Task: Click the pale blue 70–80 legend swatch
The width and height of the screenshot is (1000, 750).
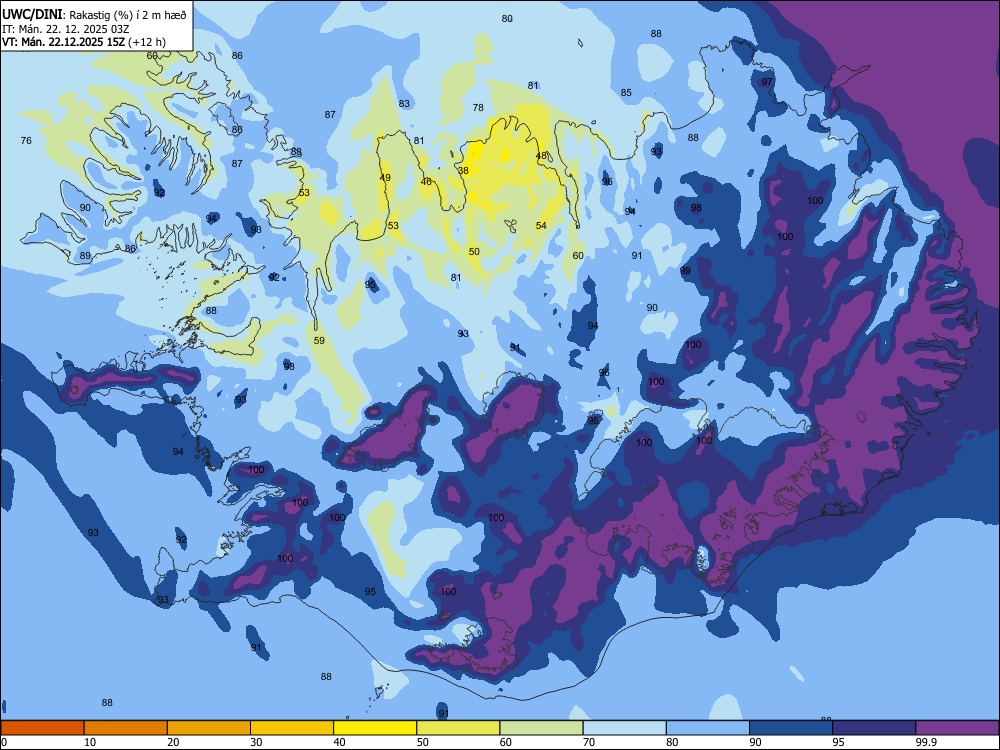Action: (x=624, y=728)
